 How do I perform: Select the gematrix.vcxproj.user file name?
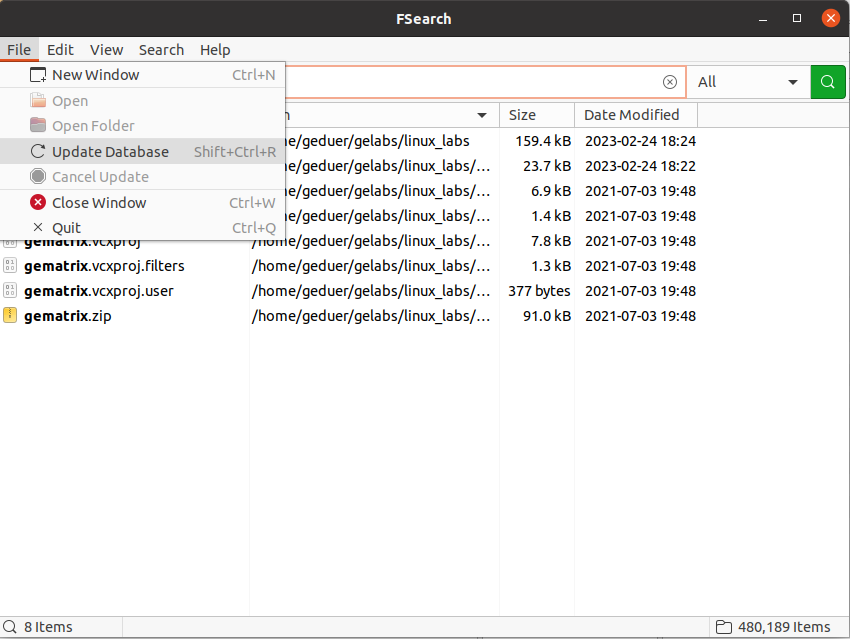(x=99, y=291)
